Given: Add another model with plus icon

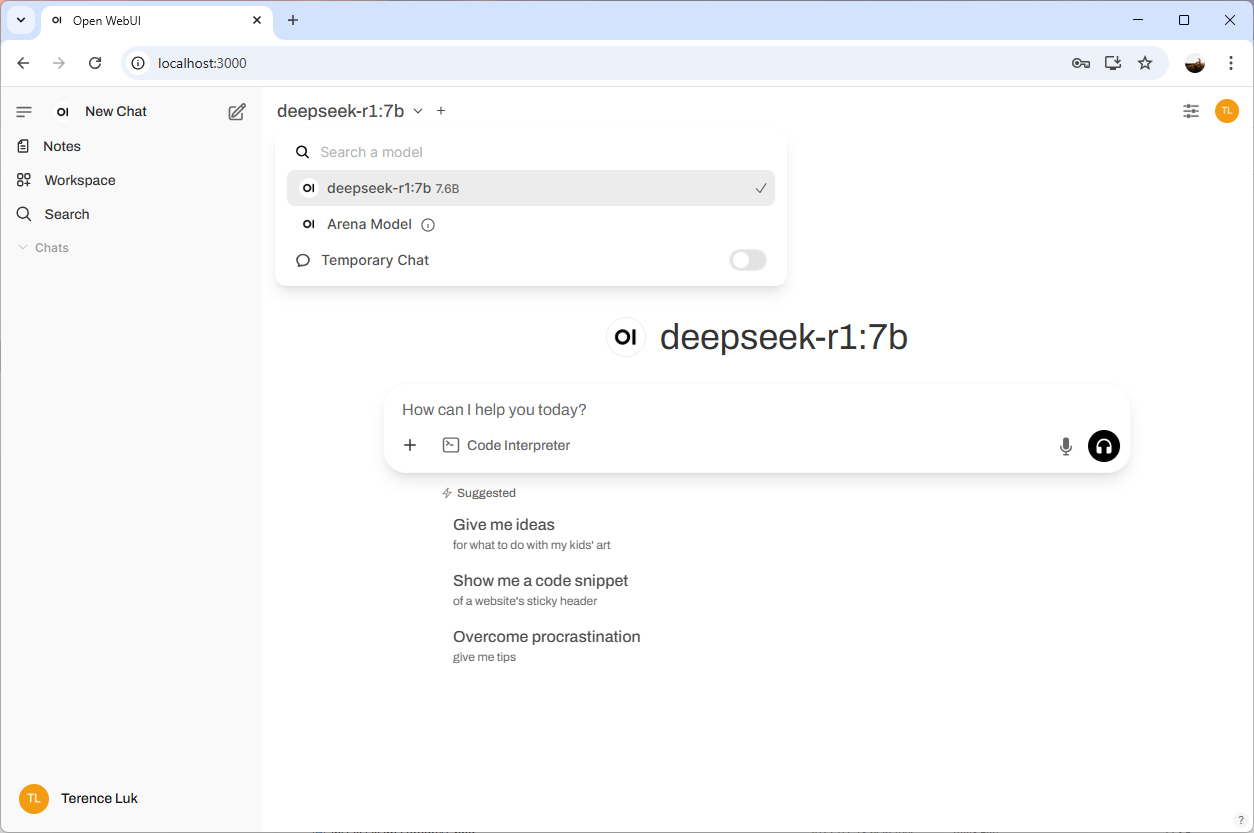Looking at the screenshot, I should (441, 111).
